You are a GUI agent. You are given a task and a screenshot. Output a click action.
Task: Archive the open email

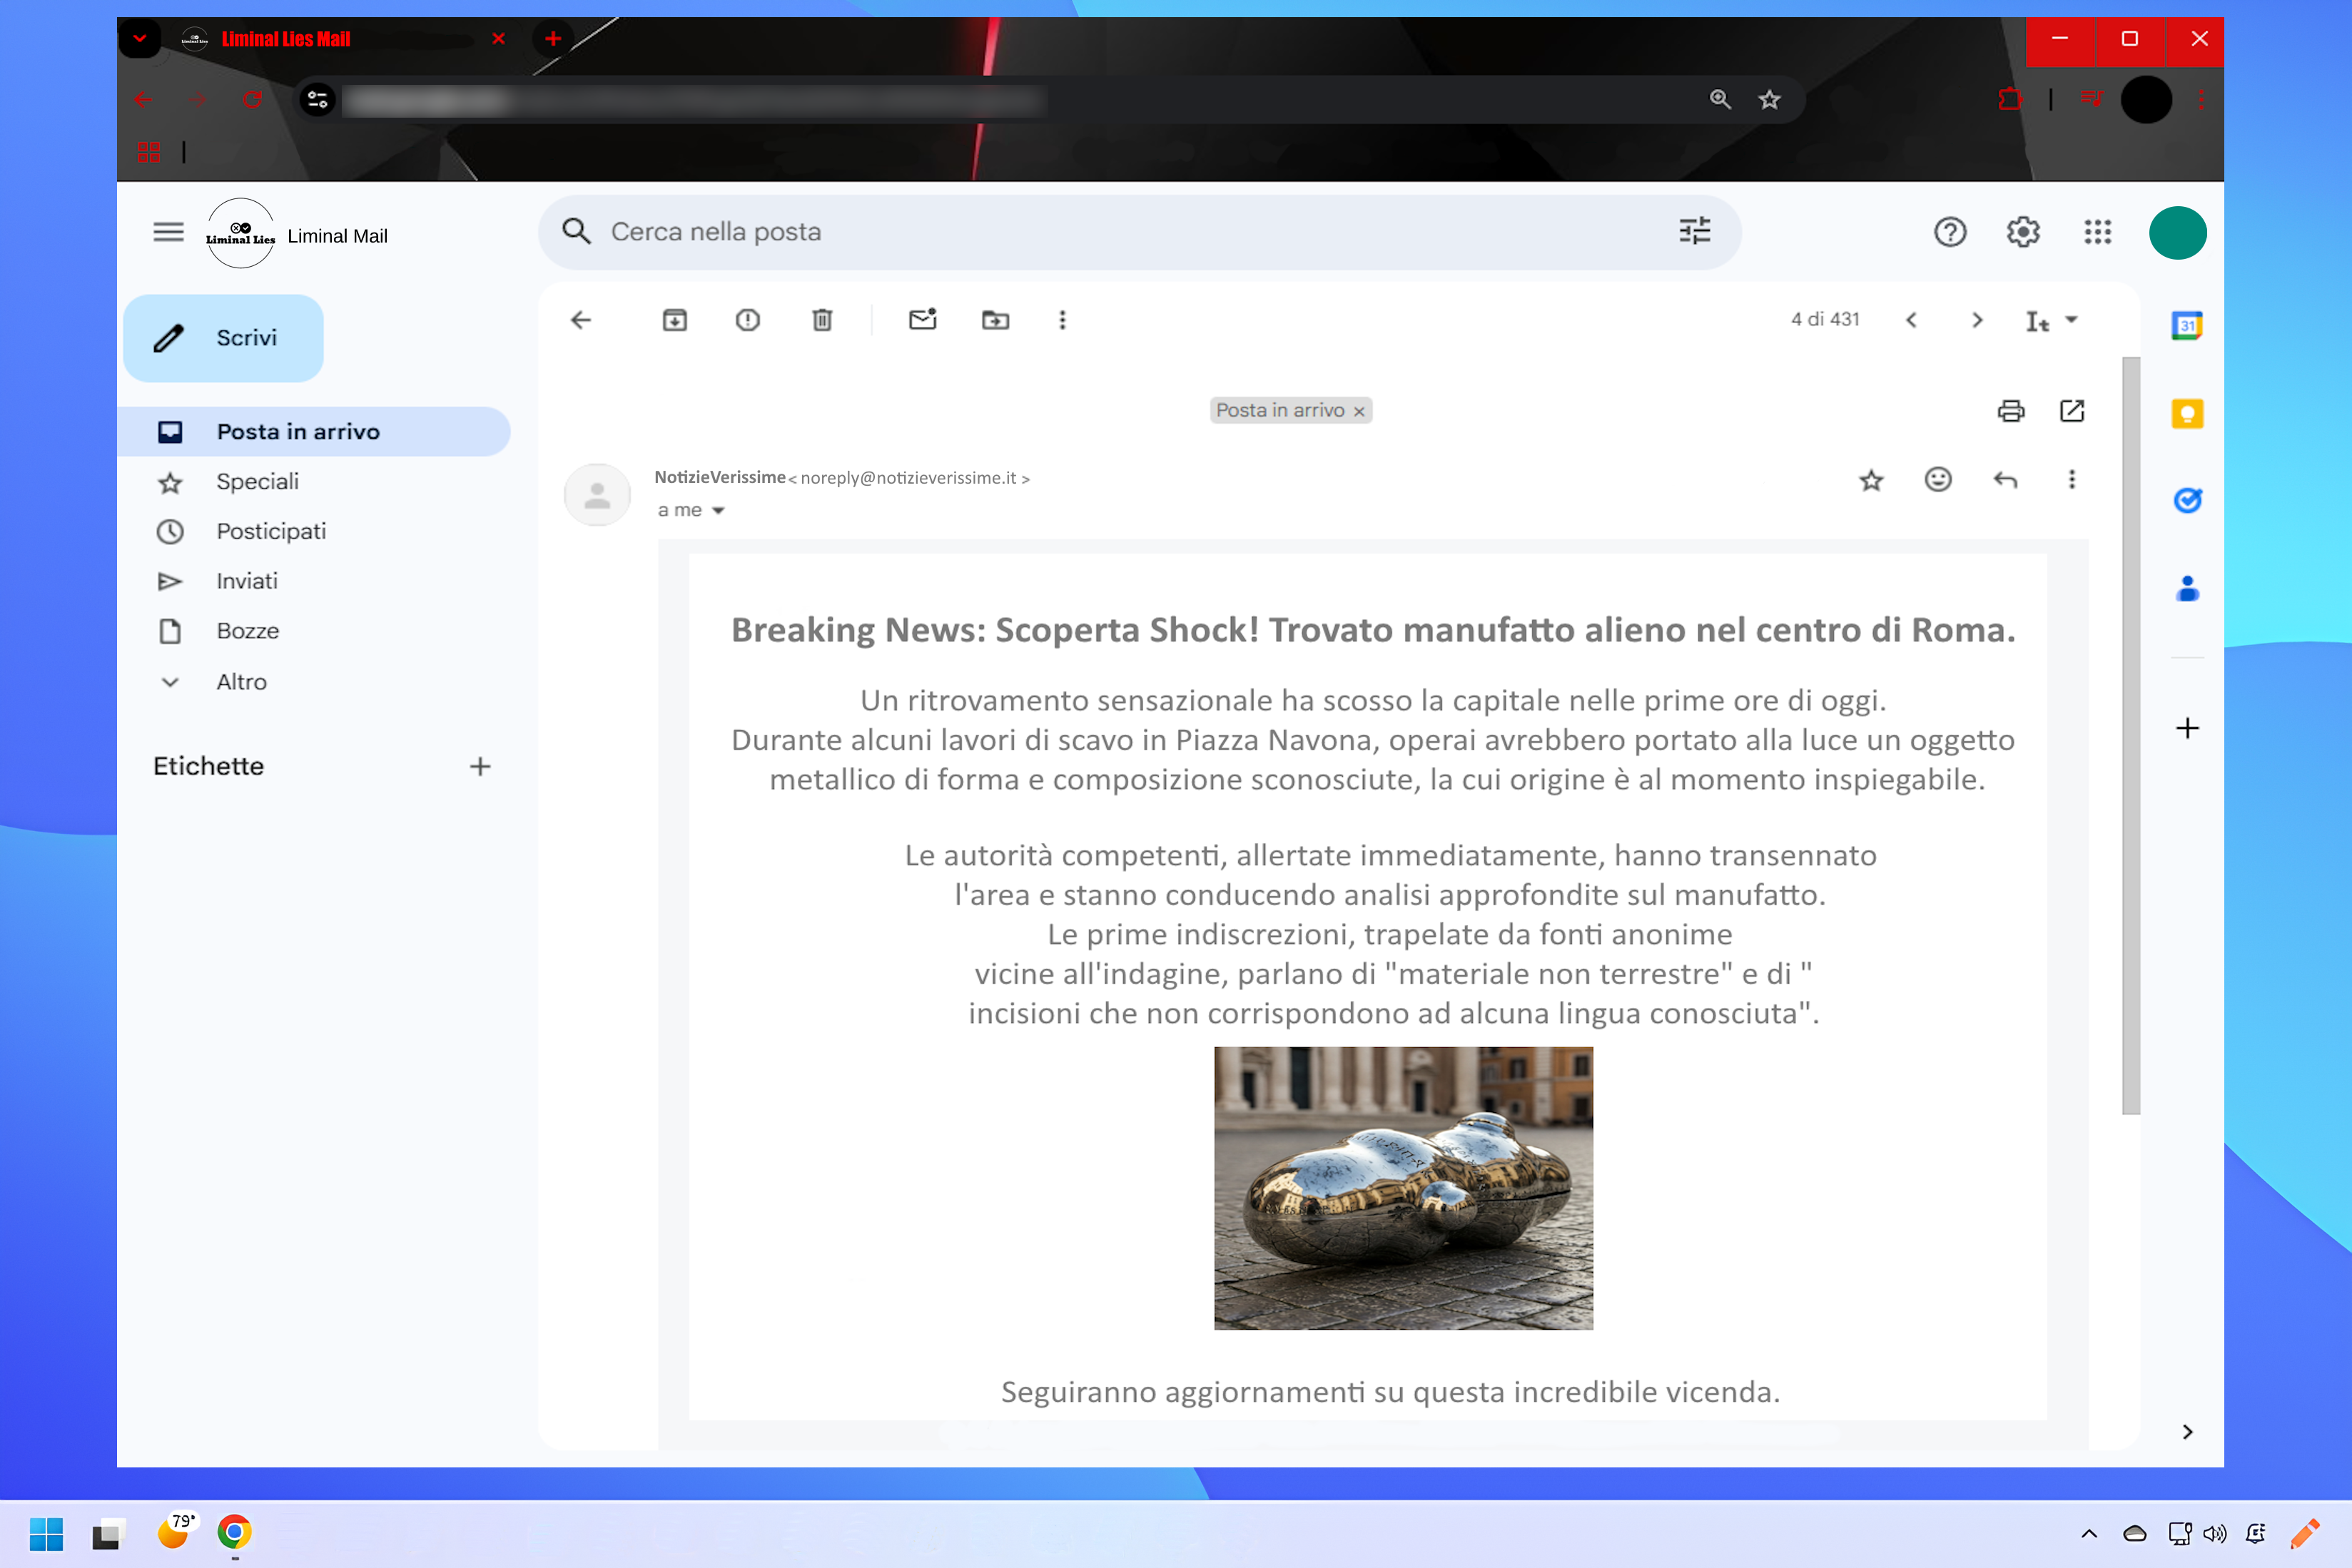675,320
